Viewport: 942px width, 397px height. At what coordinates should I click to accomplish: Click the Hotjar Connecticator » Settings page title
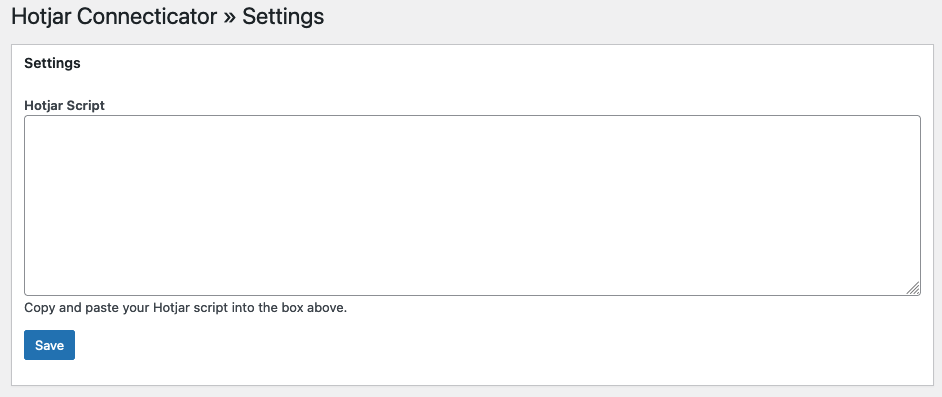168,17
